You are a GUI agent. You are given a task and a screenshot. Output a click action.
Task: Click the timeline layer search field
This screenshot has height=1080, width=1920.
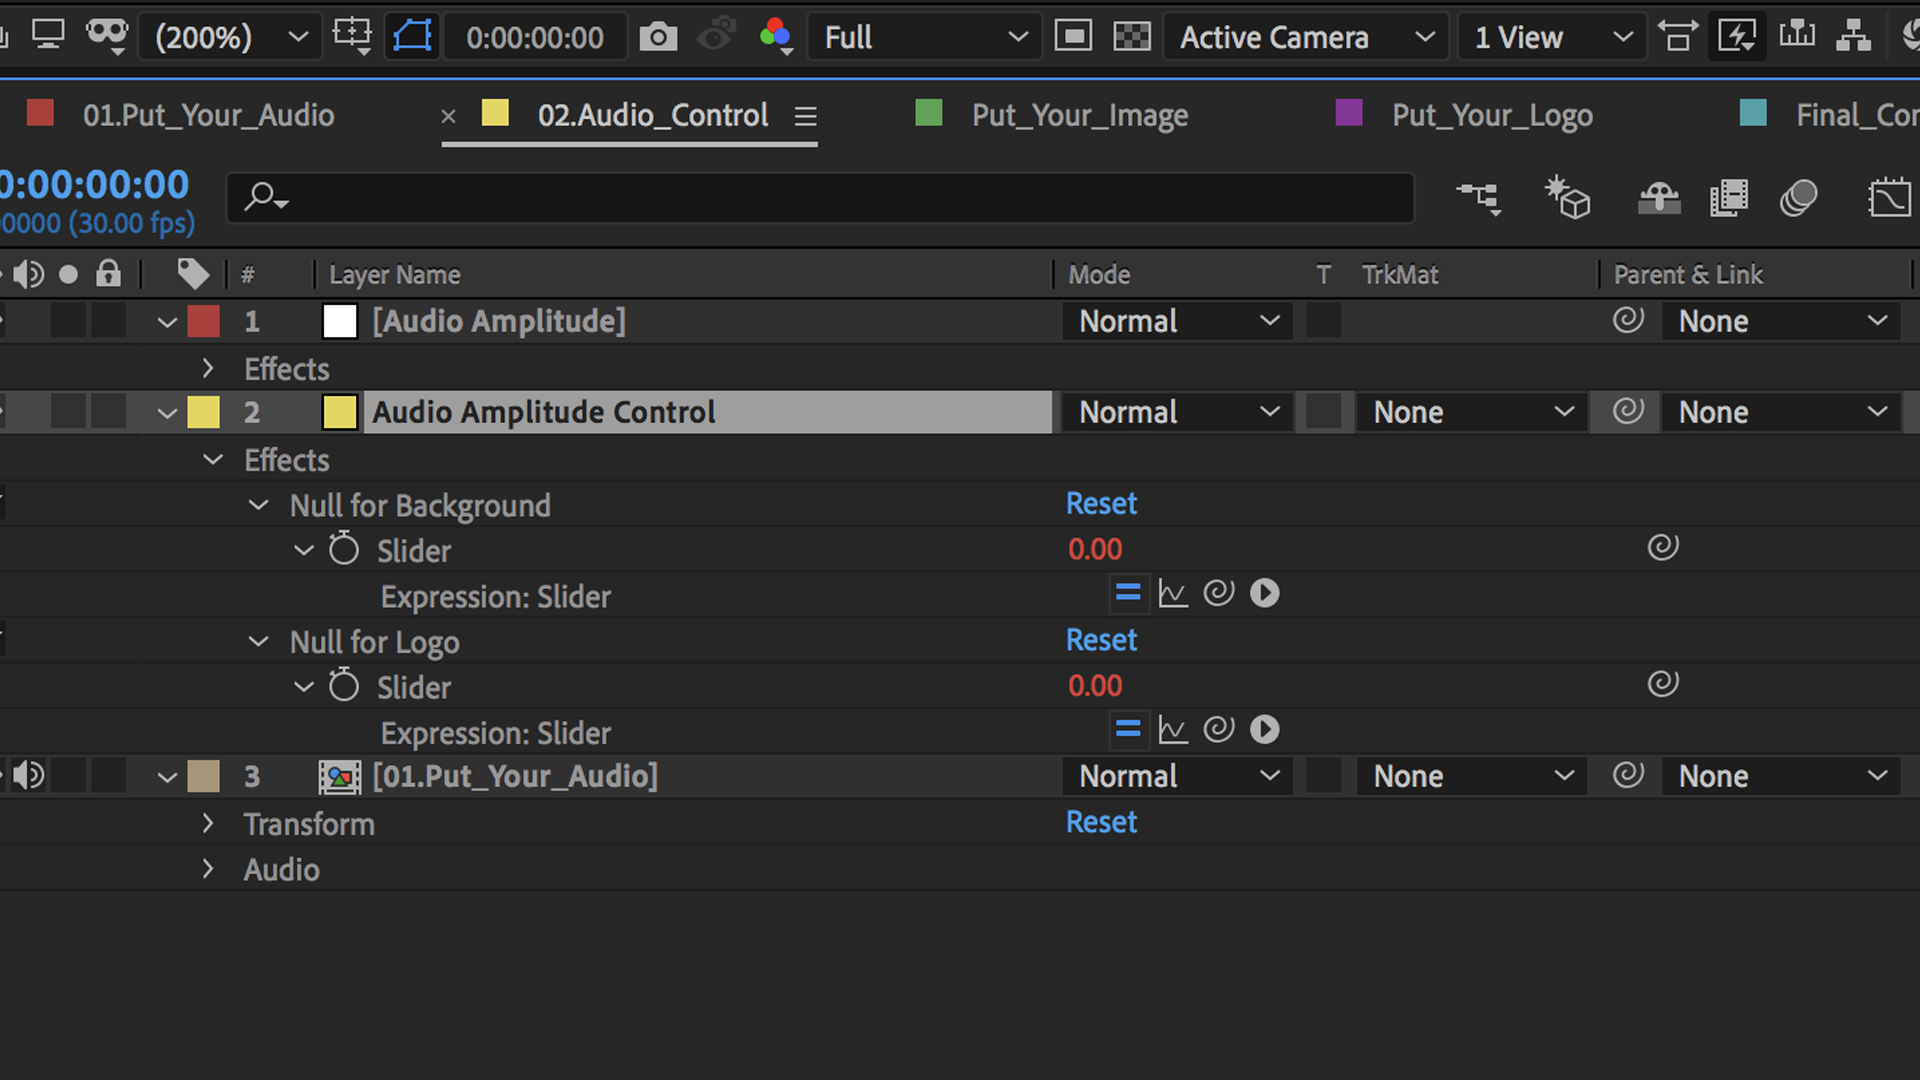[820, 198]
